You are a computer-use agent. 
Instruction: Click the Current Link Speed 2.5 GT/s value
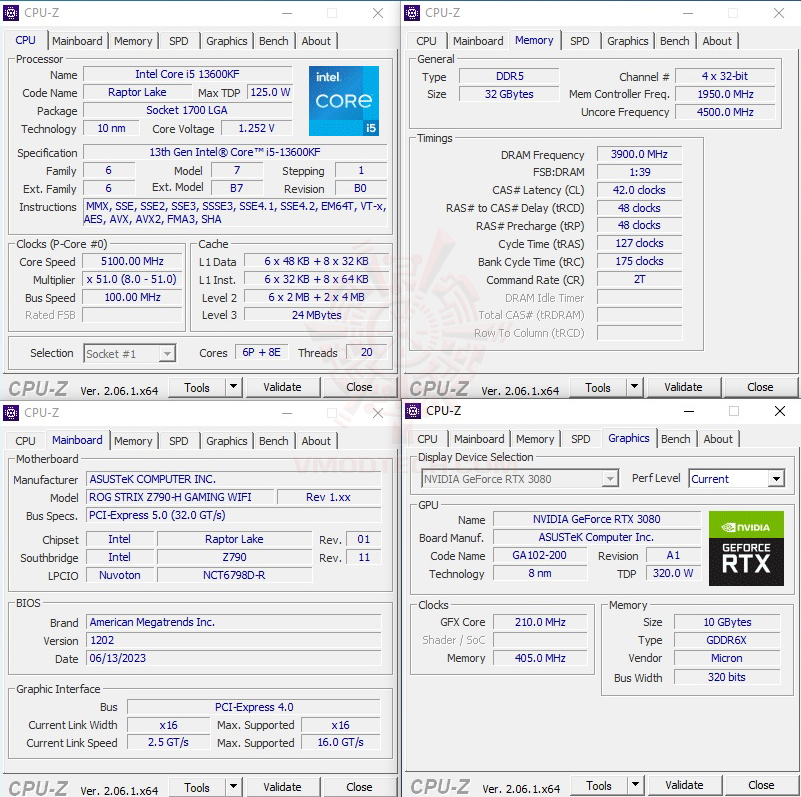(x=169, y=742)
